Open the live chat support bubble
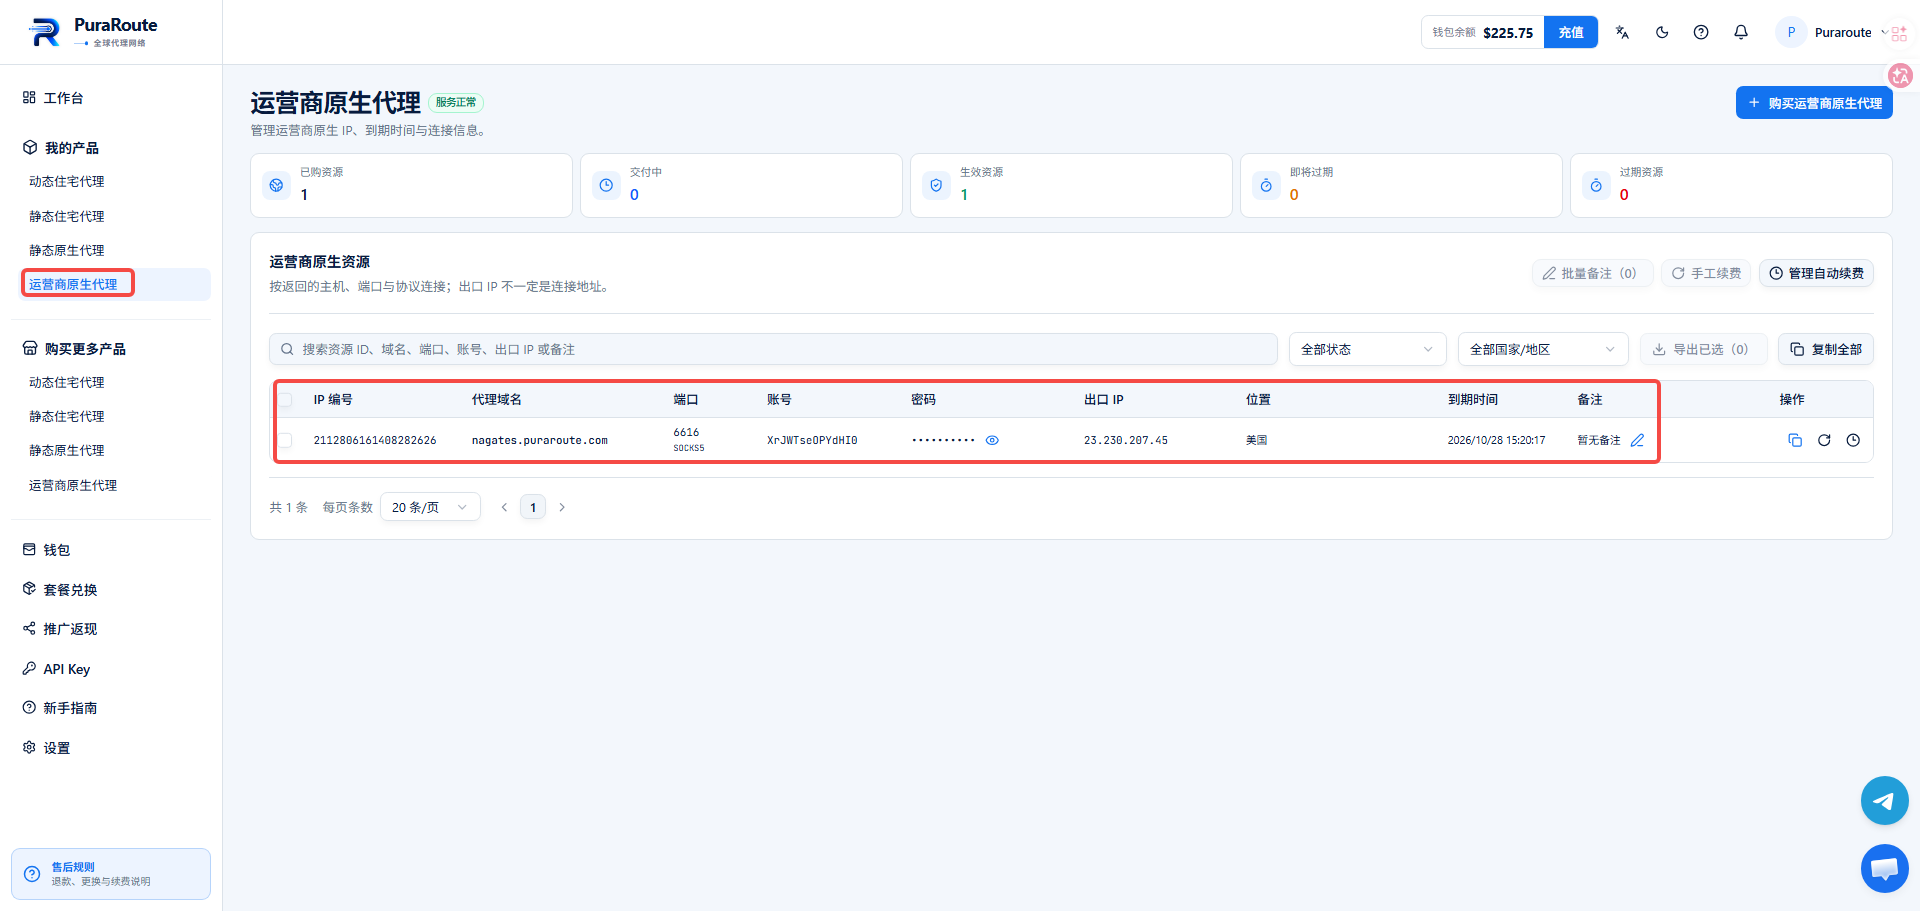This screenshot has height=911, width=1920. tap(1885, 868)
